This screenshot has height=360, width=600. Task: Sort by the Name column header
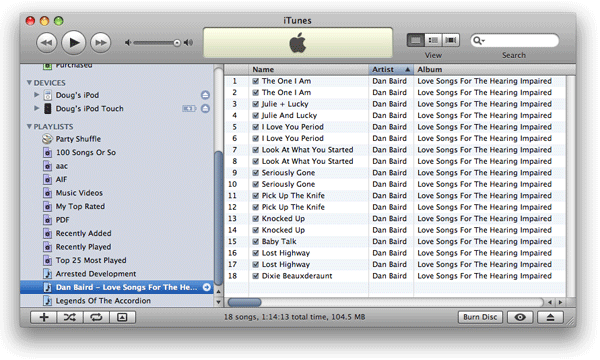pos(308,69)
